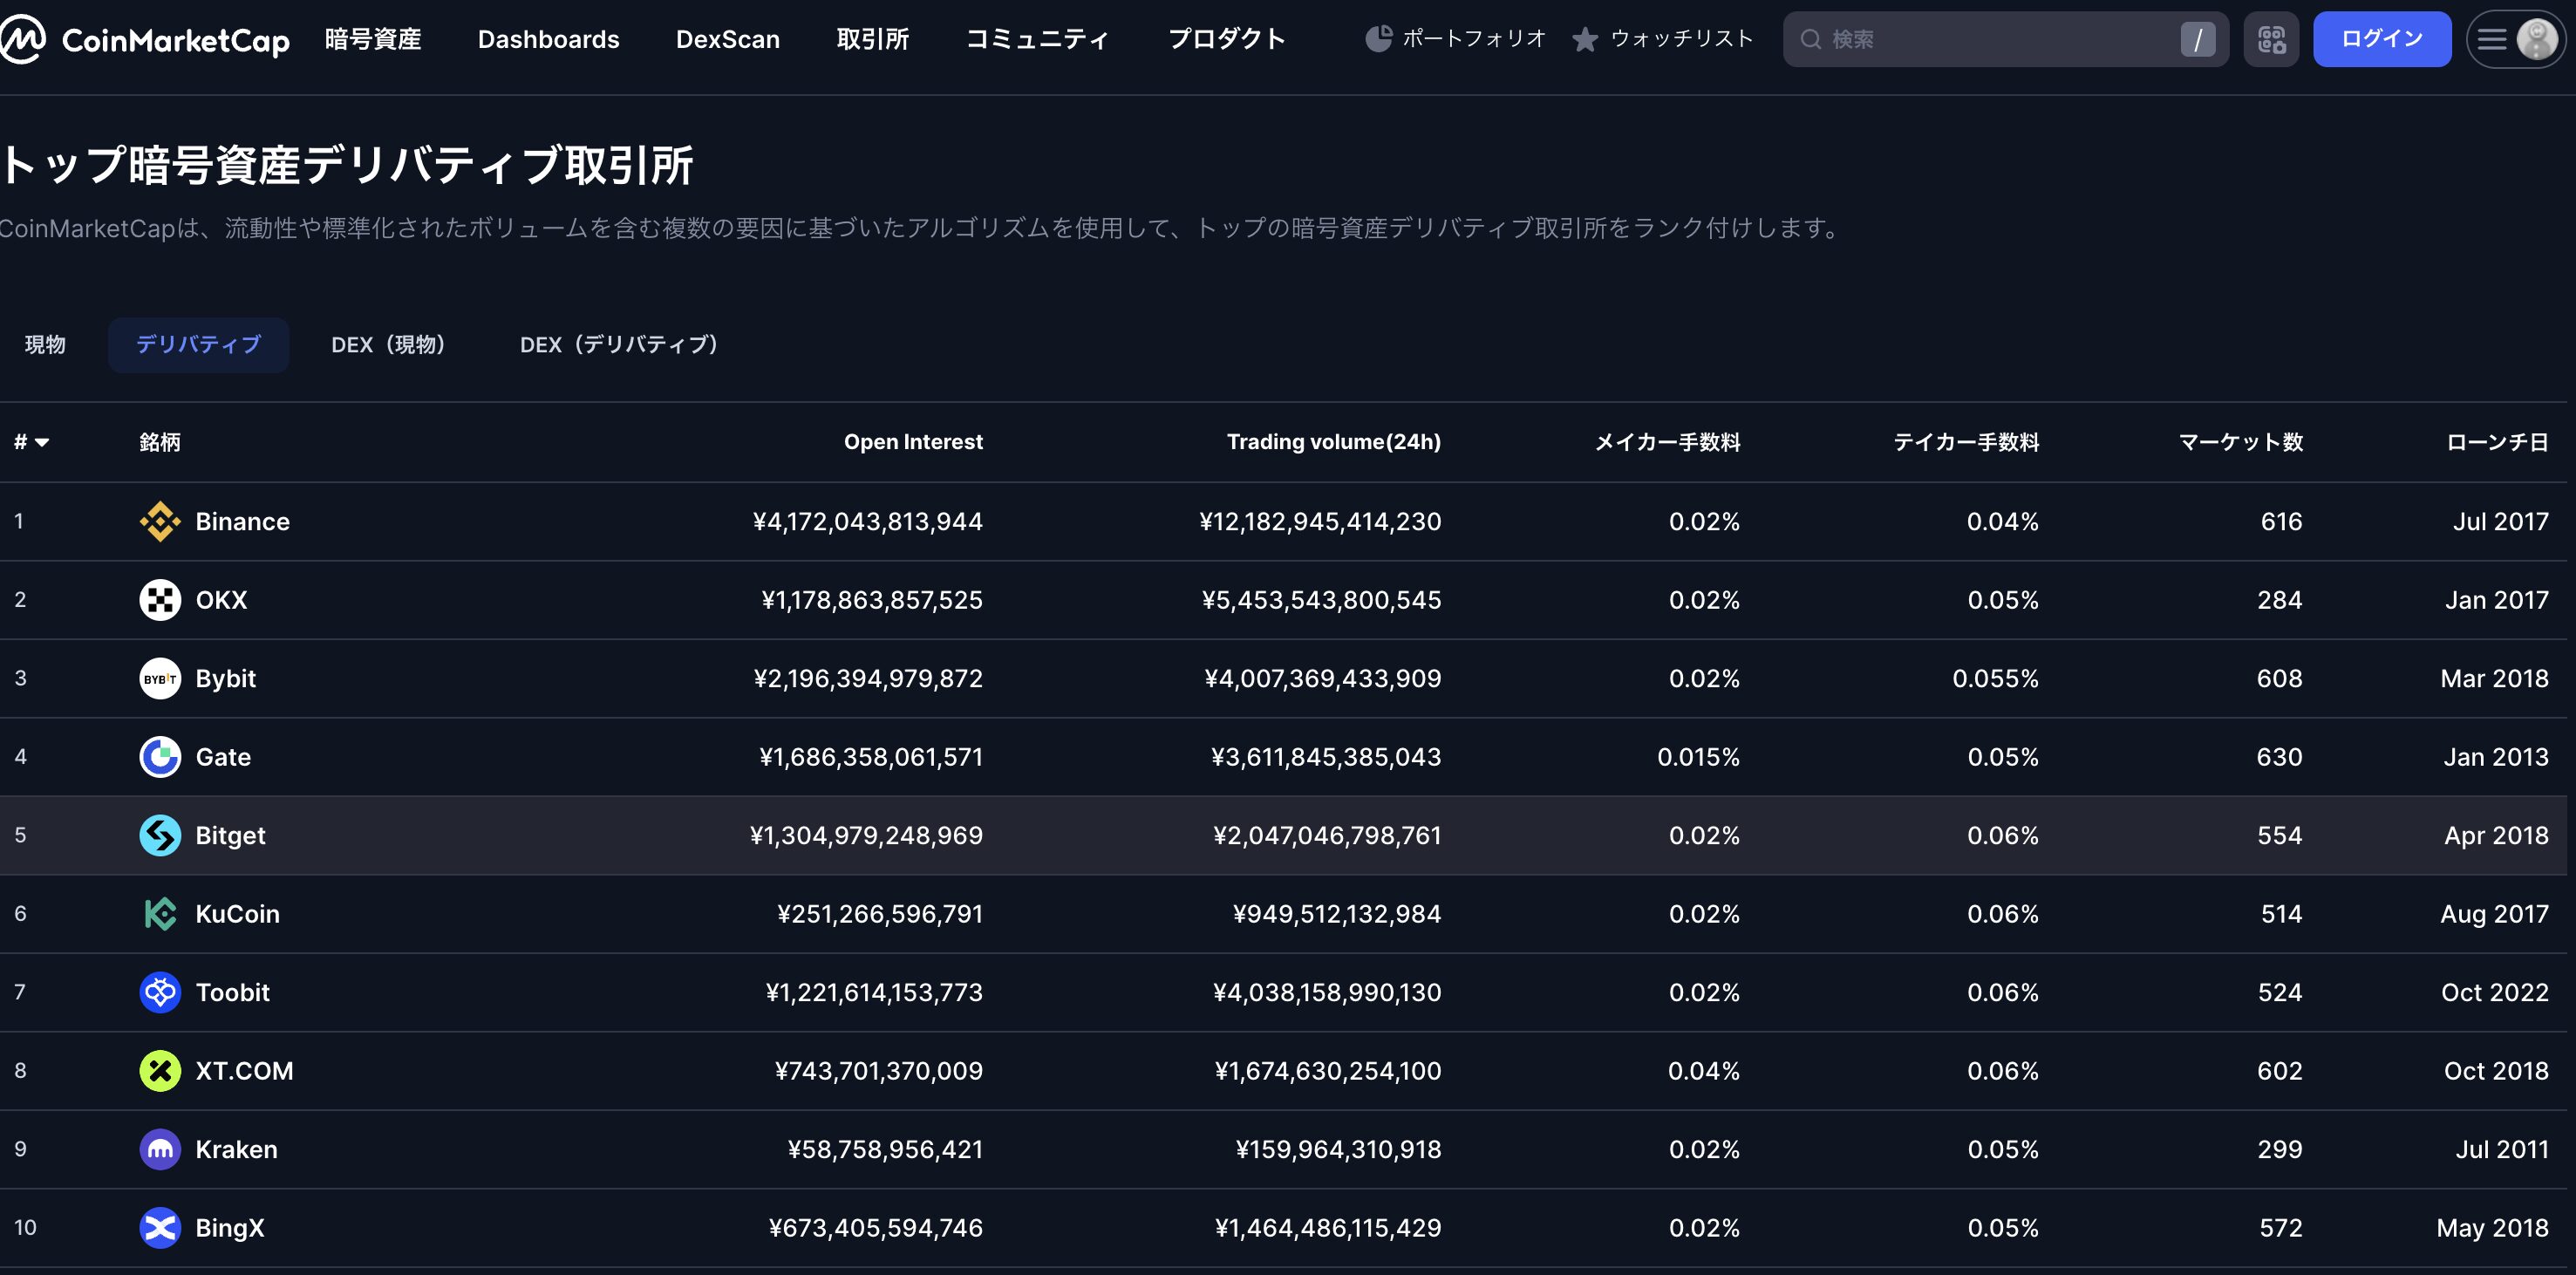This screenshot has height=1275, width=2576.
Task: Open the portfolio pie chart icon
Action: [1379, 39]
